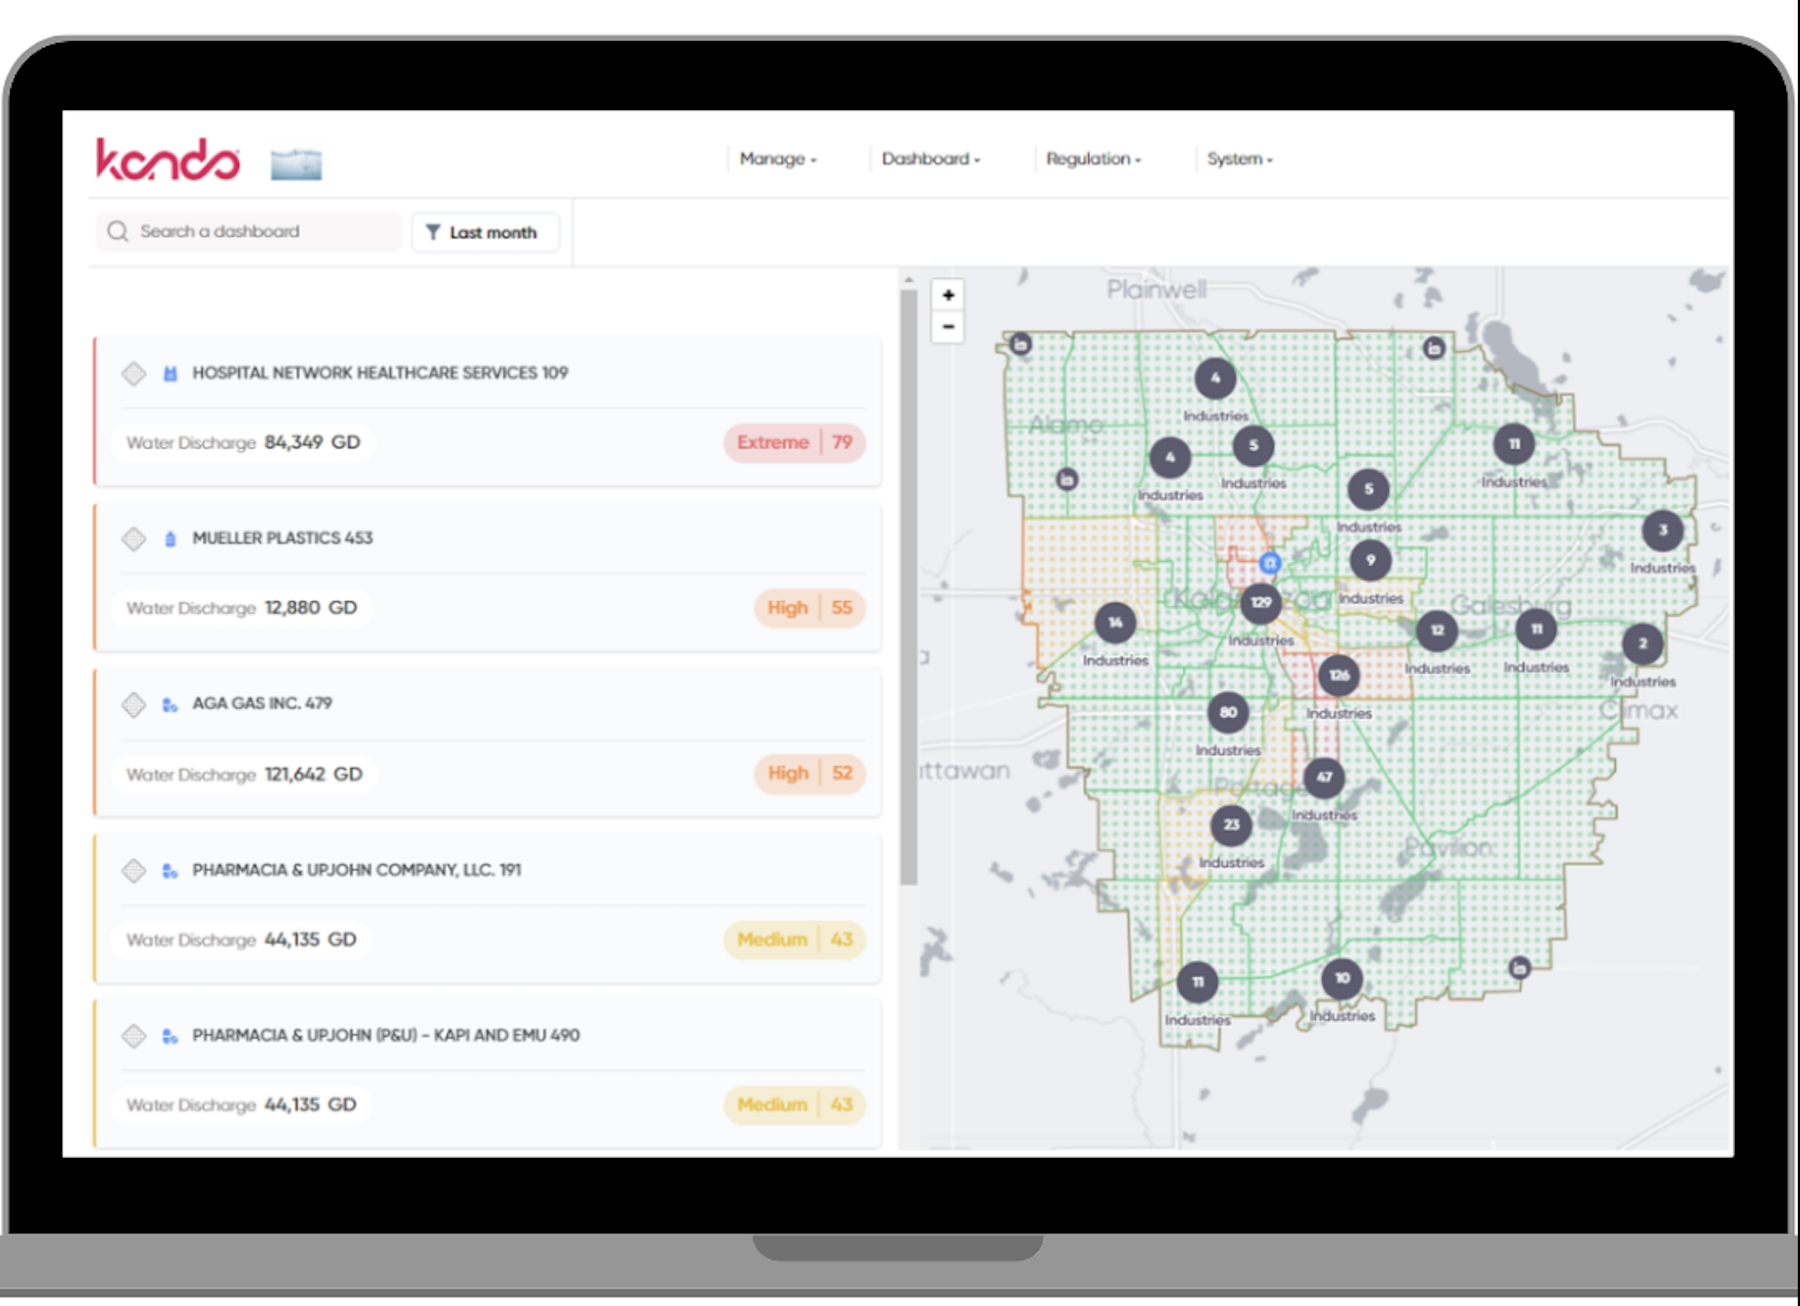This screenshot has width=1800, height=1306.
Task: Click the Medium 43 badge for KAPI and EMU 490
Action: (x=795, y=1105)
